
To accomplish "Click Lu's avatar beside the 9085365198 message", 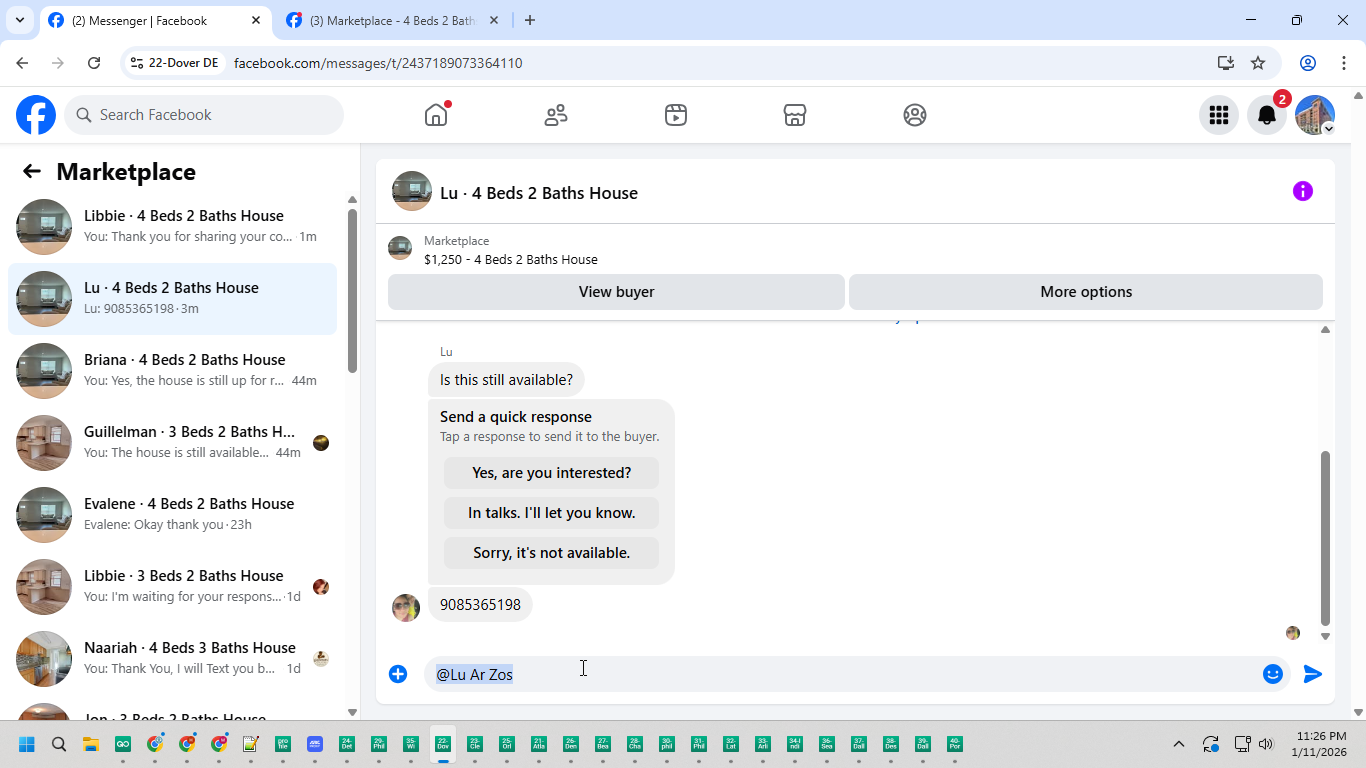I will point(406,608).
